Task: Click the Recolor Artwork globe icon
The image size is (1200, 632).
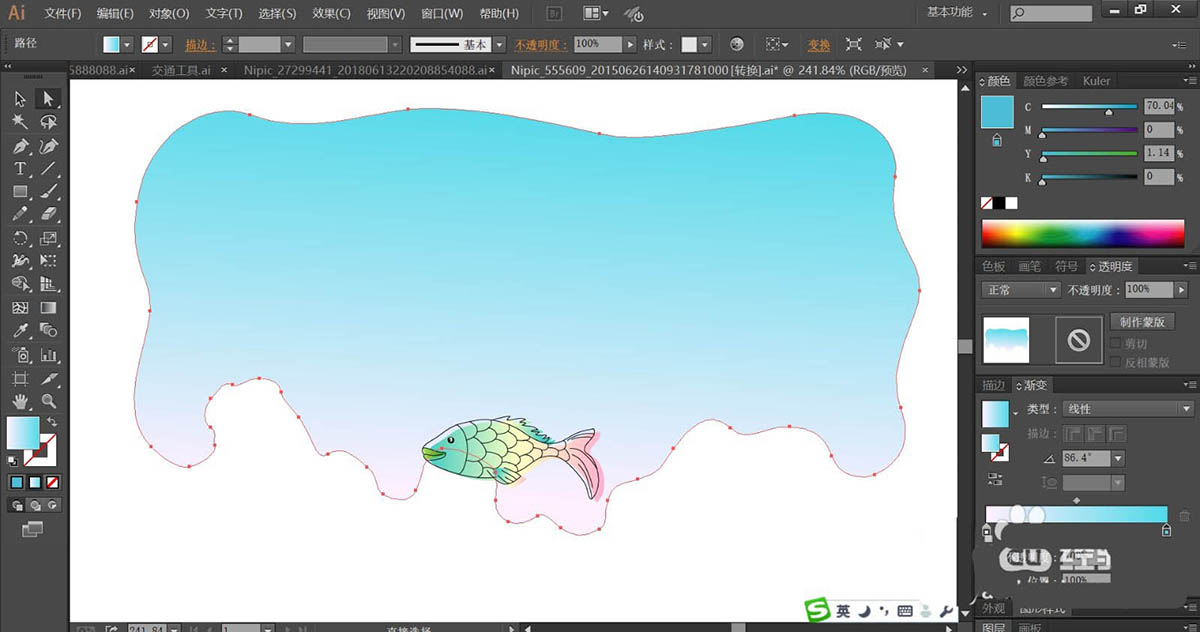Action: point(737,45)
